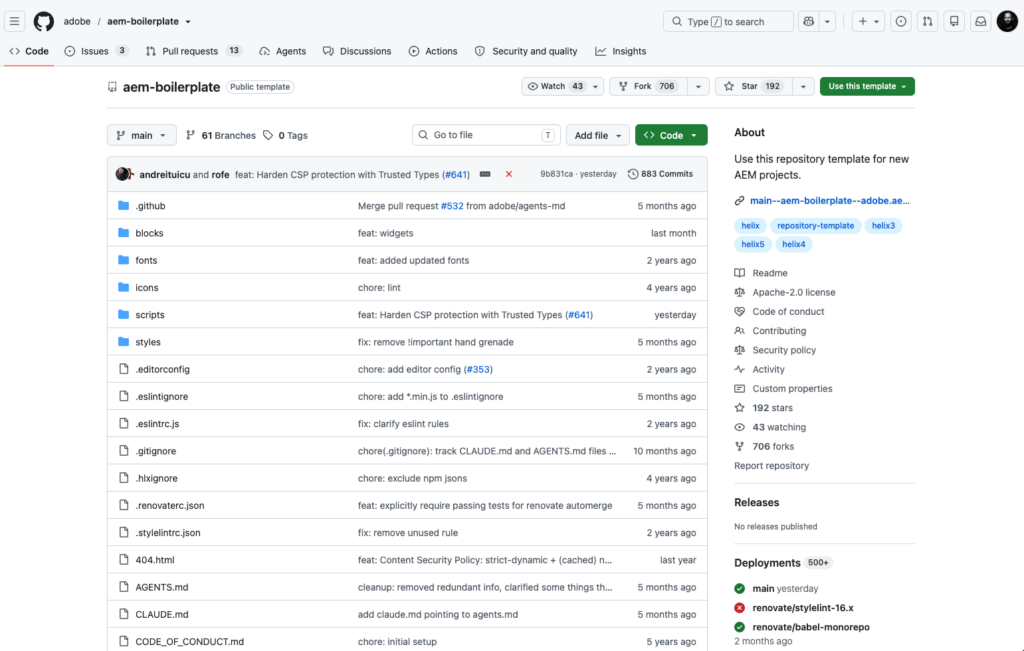1024x651 pixels.
Task: Star the aem-boilerplate repository
Action: (x=754, y=86)
